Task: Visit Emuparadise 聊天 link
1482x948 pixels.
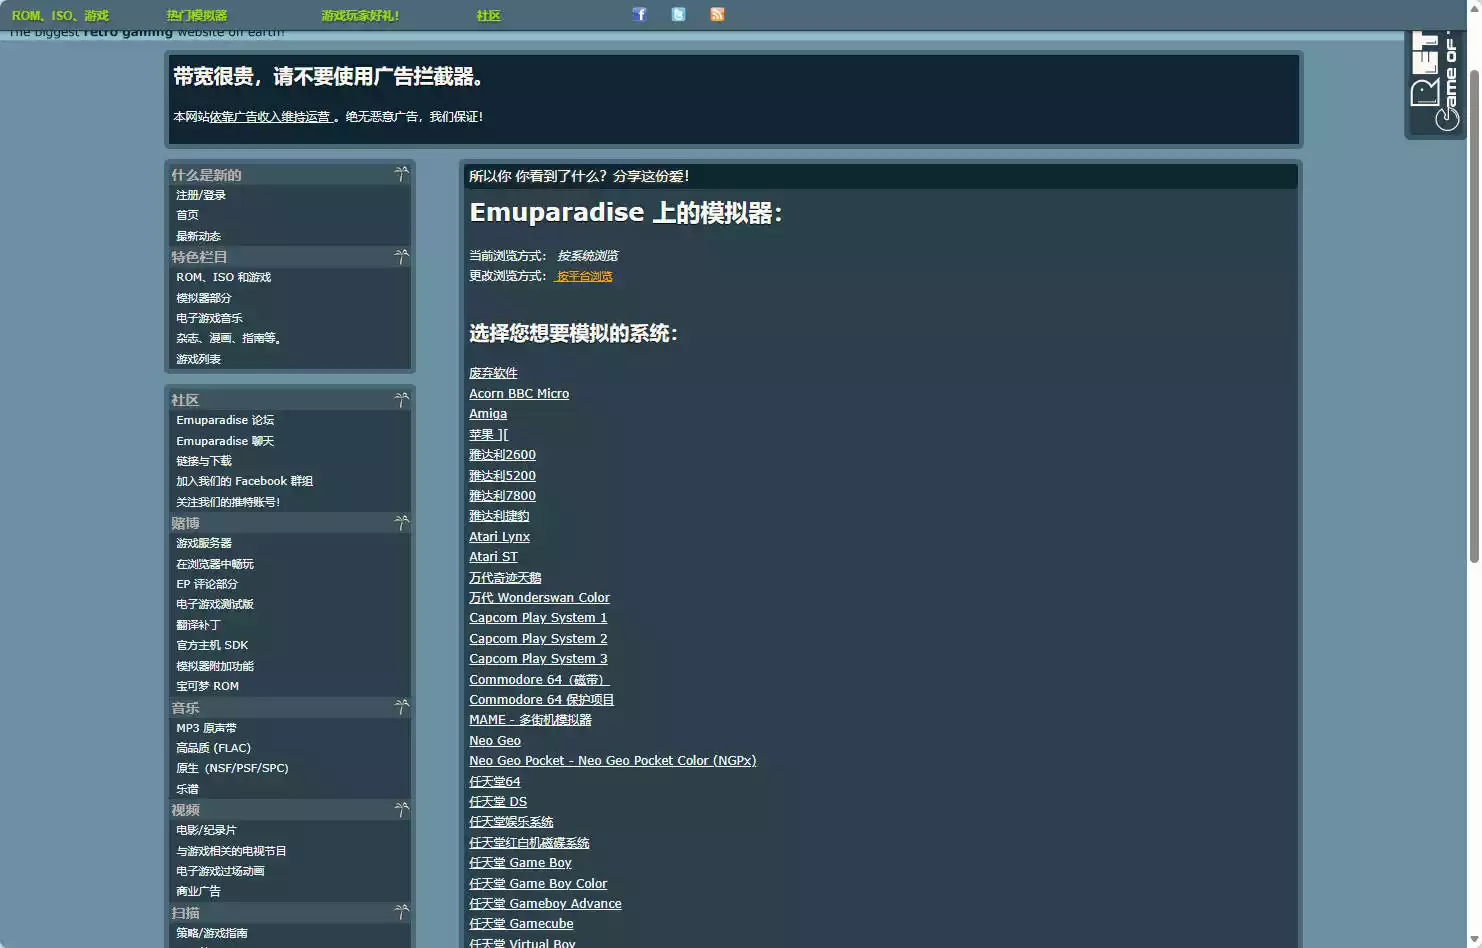Action: pyautogui.click(x=225, y=441)
